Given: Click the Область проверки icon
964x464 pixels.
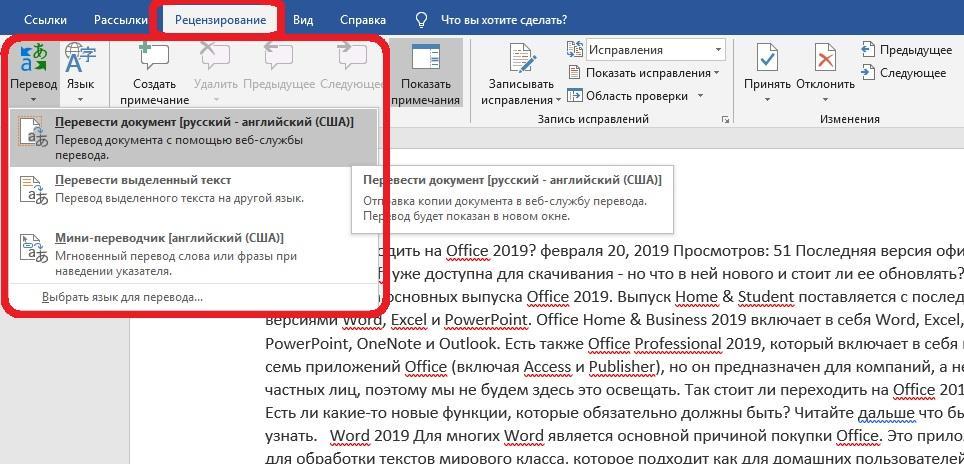Looking at the screenshot, I should 574,96.
